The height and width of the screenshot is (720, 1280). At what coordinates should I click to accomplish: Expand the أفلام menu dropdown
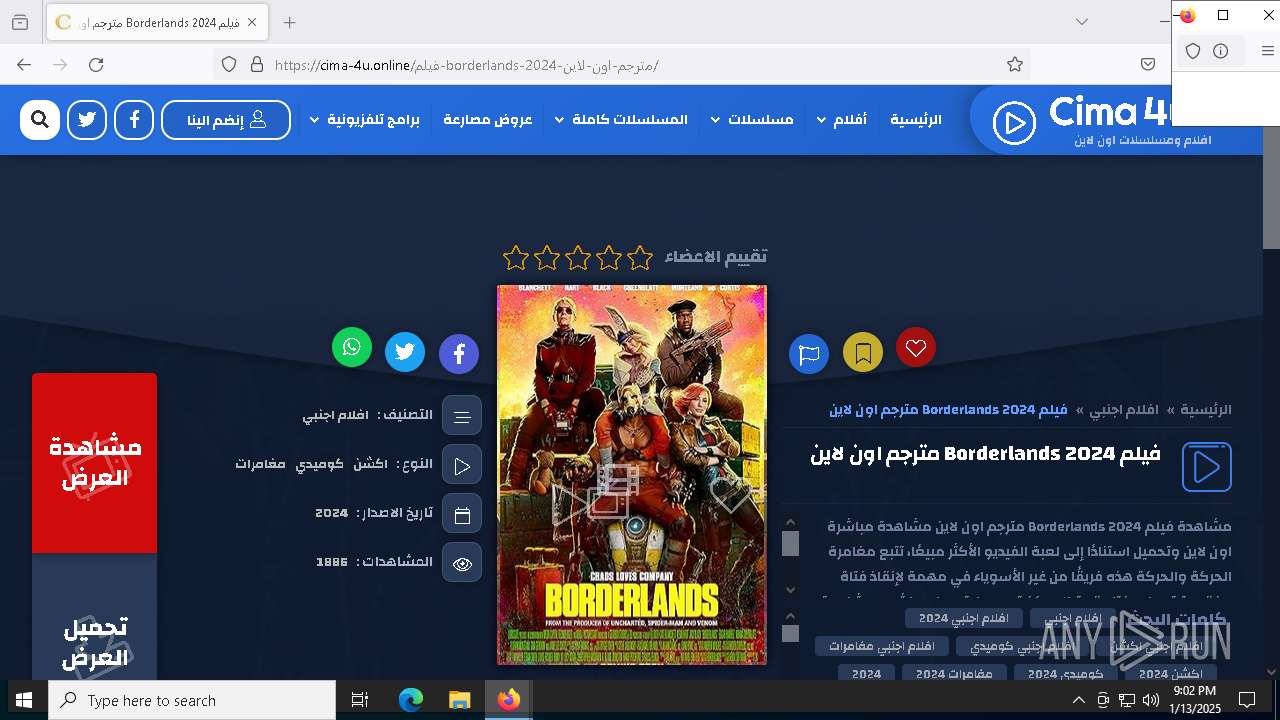coord(842,120)
